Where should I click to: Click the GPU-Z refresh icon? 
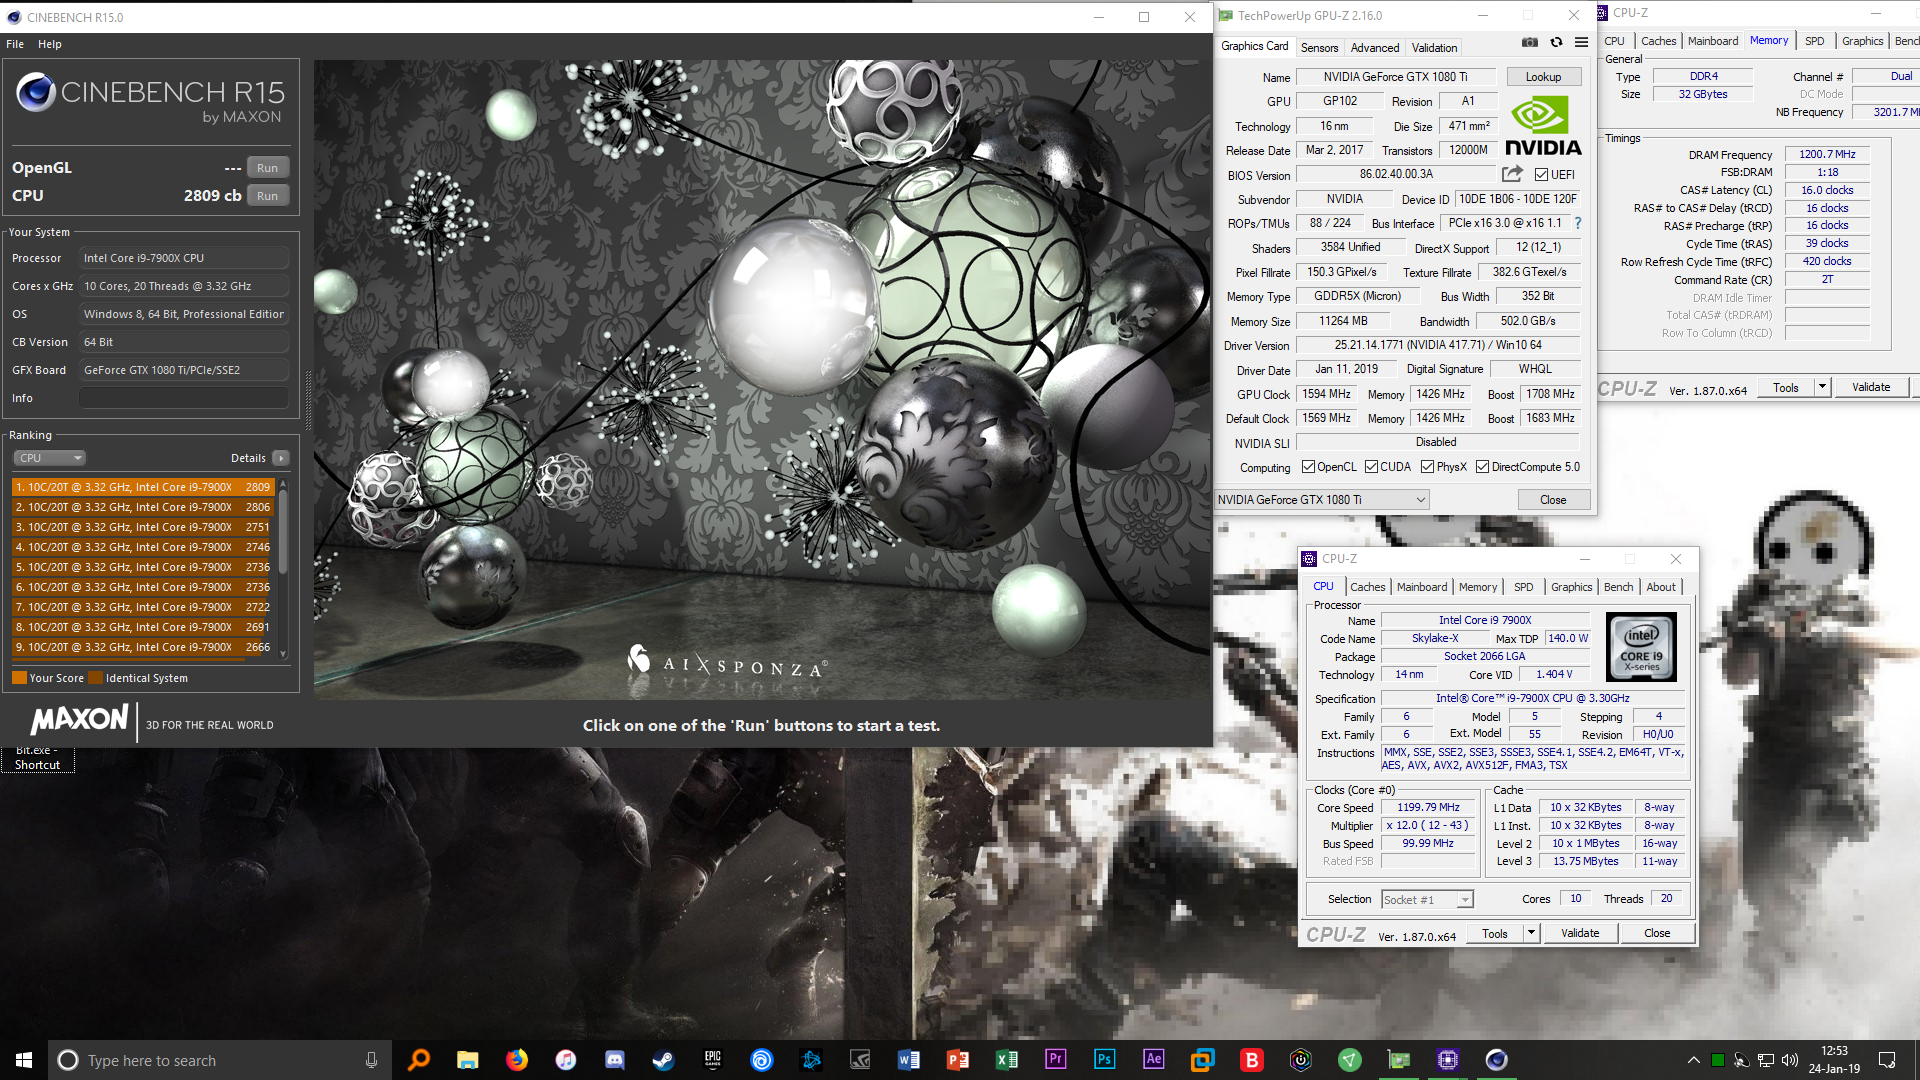(x=1556, y=42)
